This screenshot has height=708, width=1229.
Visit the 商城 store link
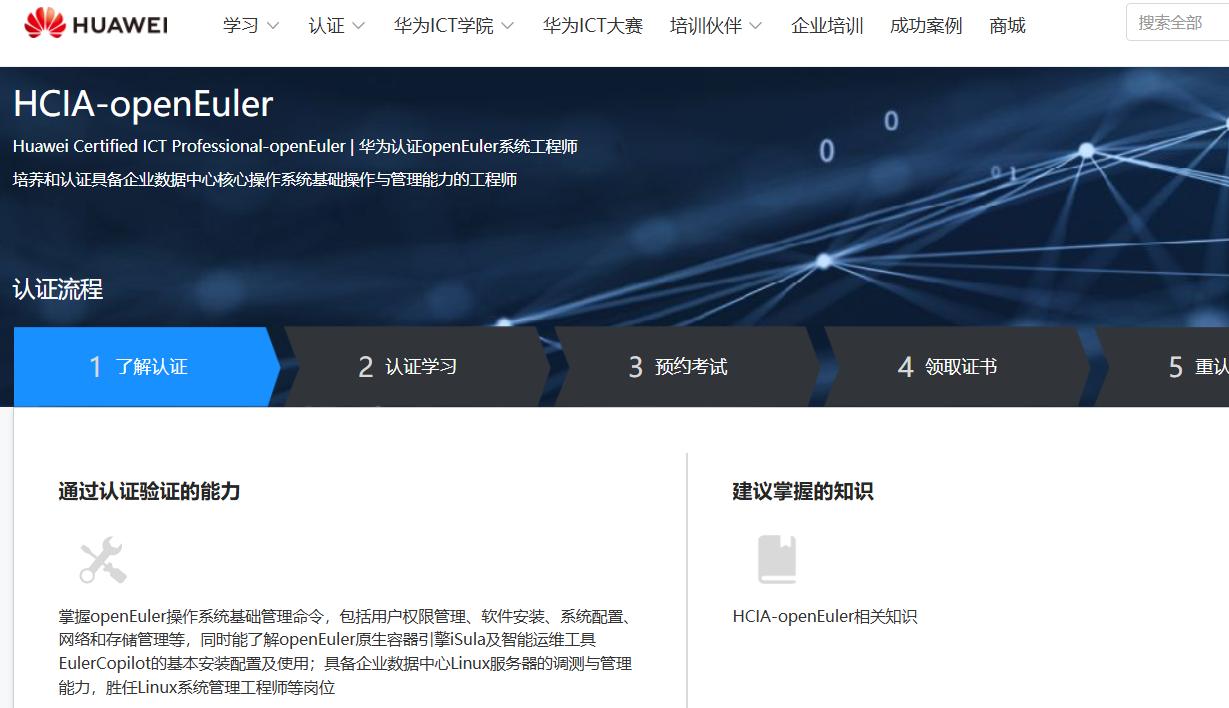click(1007, 26)
